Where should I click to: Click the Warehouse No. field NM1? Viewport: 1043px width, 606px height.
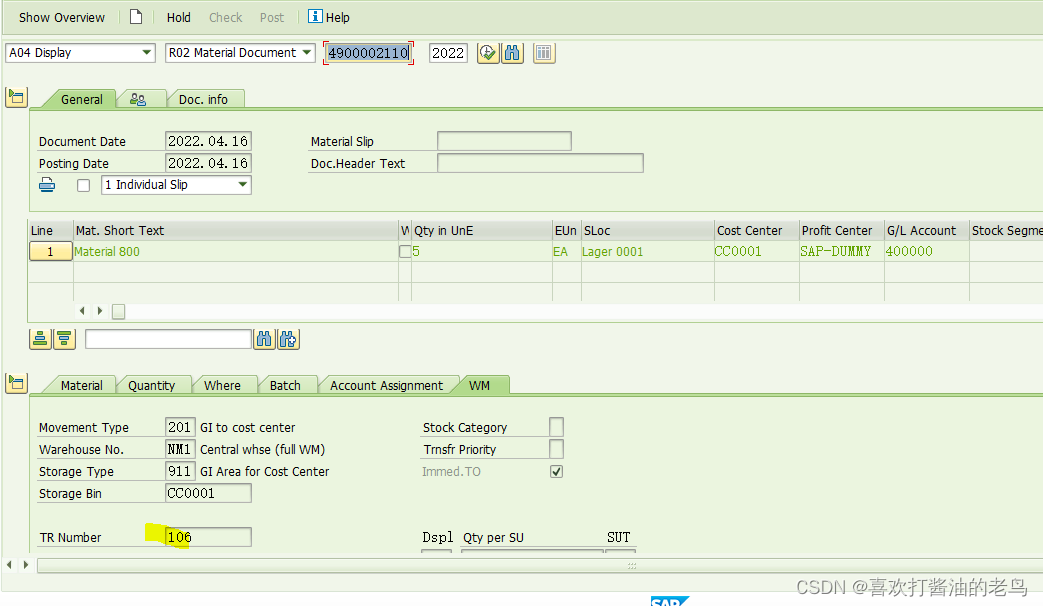[180, 449]
